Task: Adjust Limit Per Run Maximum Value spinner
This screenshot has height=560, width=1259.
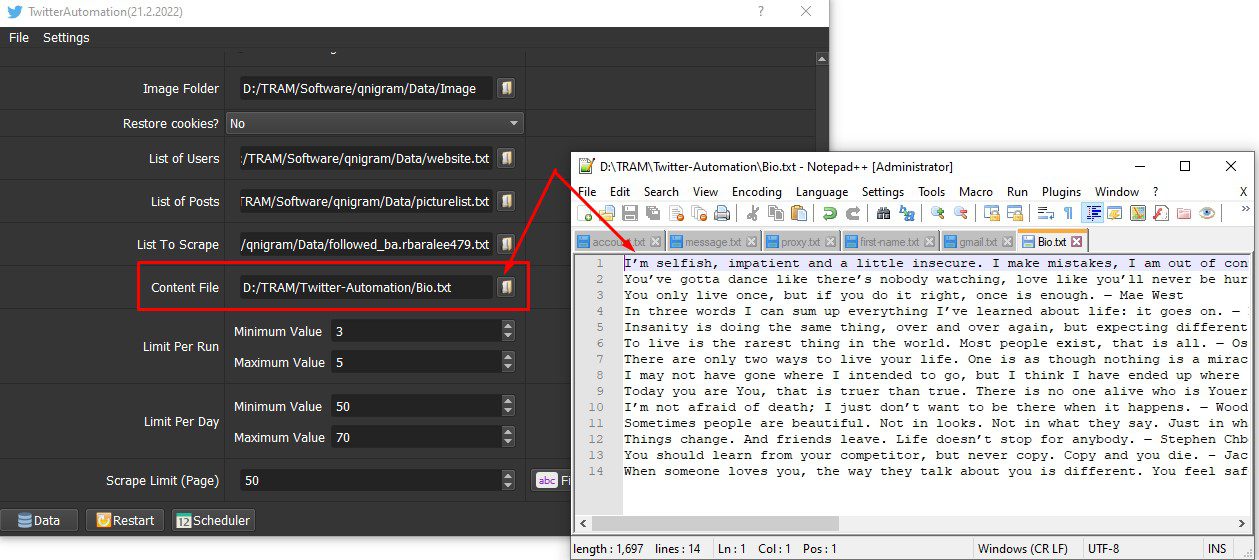Action: [x=508, y=361]
